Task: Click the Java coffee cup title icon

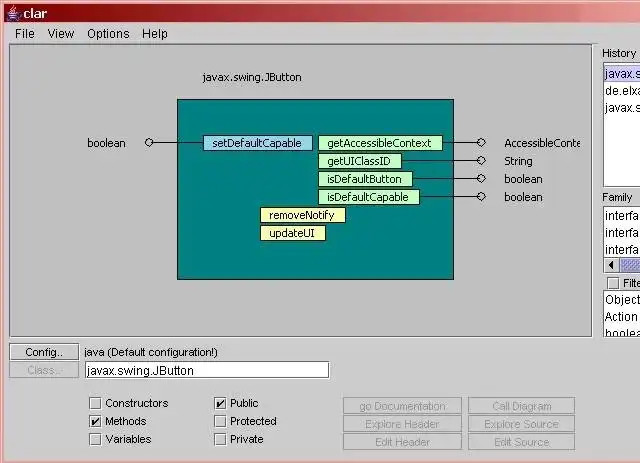Action: tap(14, 13)
